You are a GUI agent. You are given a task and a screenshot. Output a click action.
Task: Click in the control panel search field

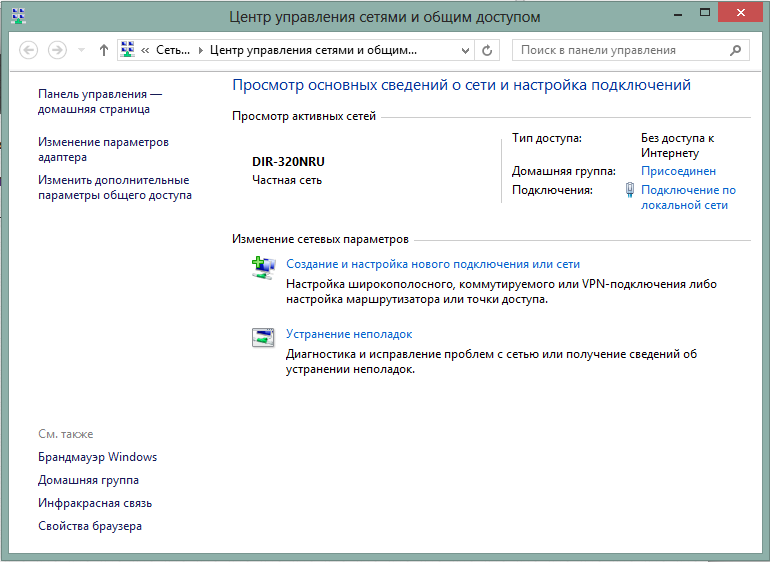(620, 50)
